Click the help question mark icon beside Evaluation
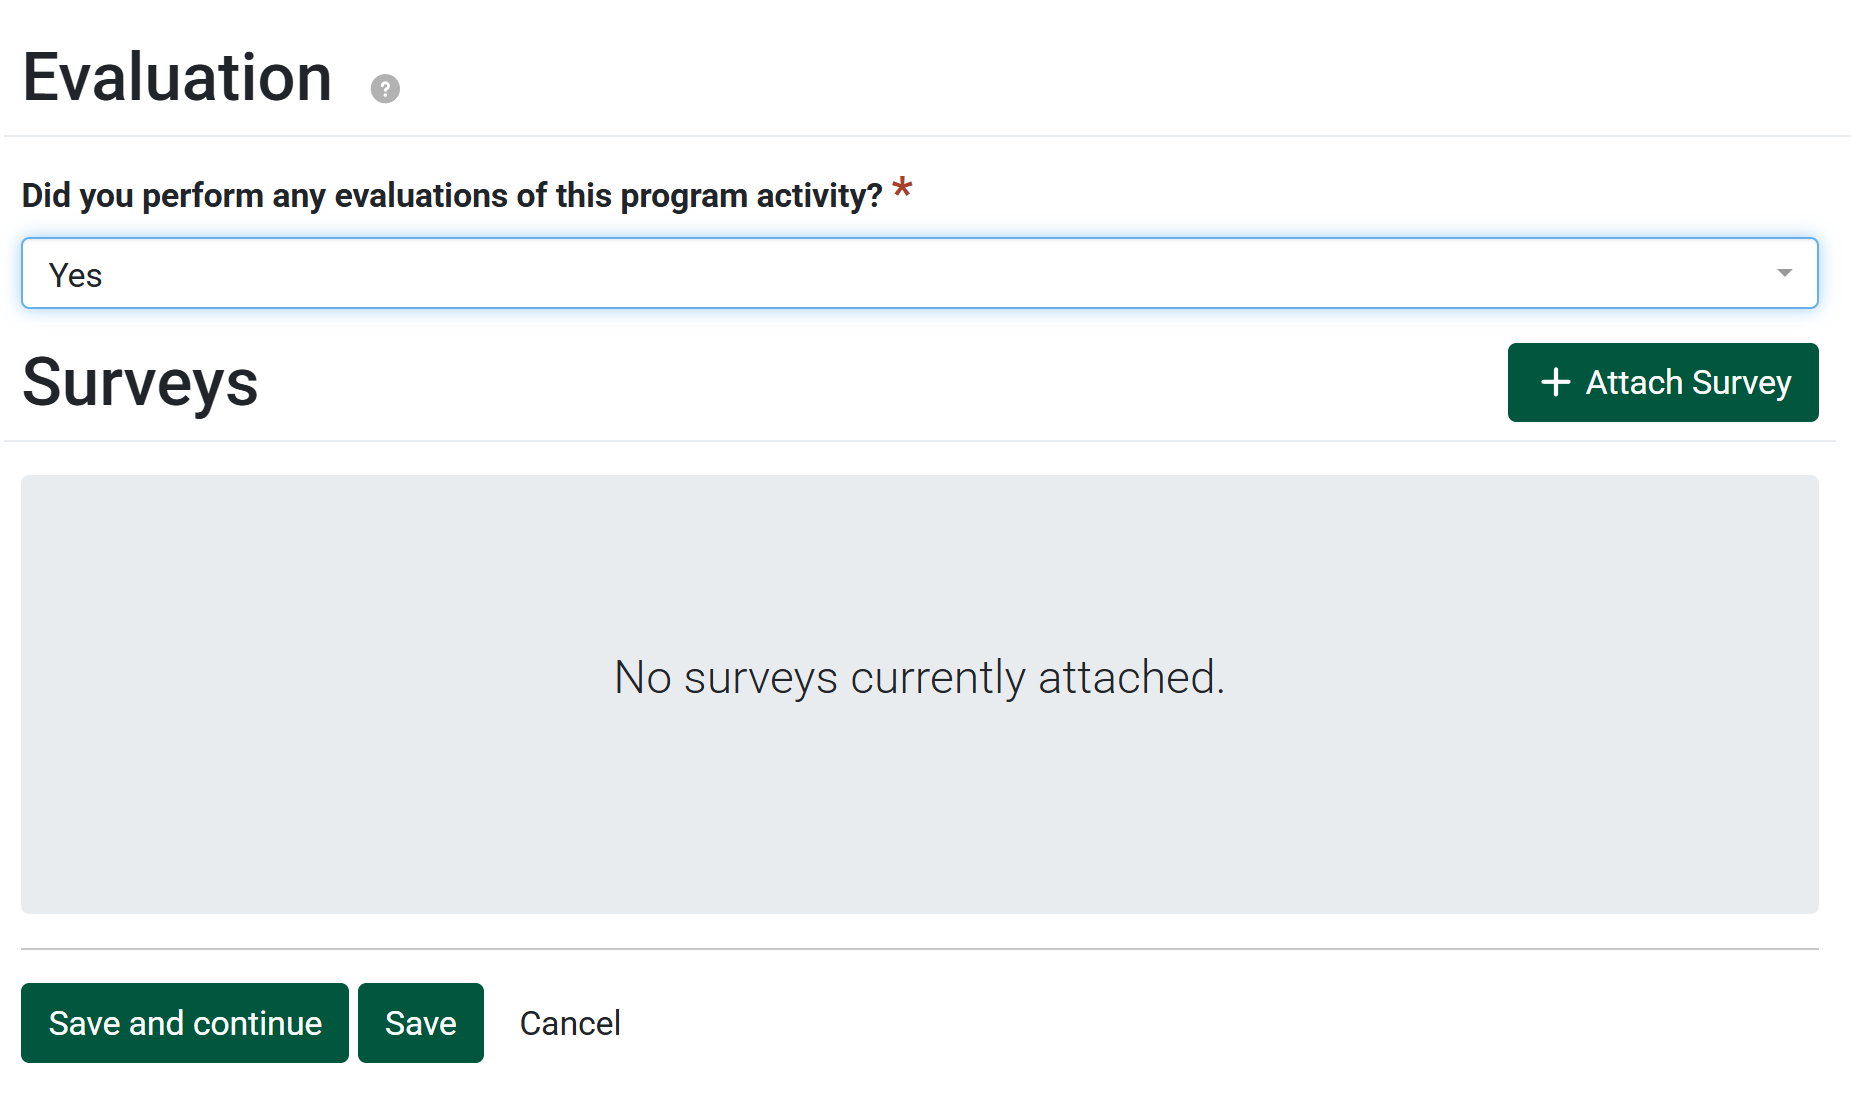Image resolution: width=1851 pixels, height=1098 pixels. [x=385, y=89]
